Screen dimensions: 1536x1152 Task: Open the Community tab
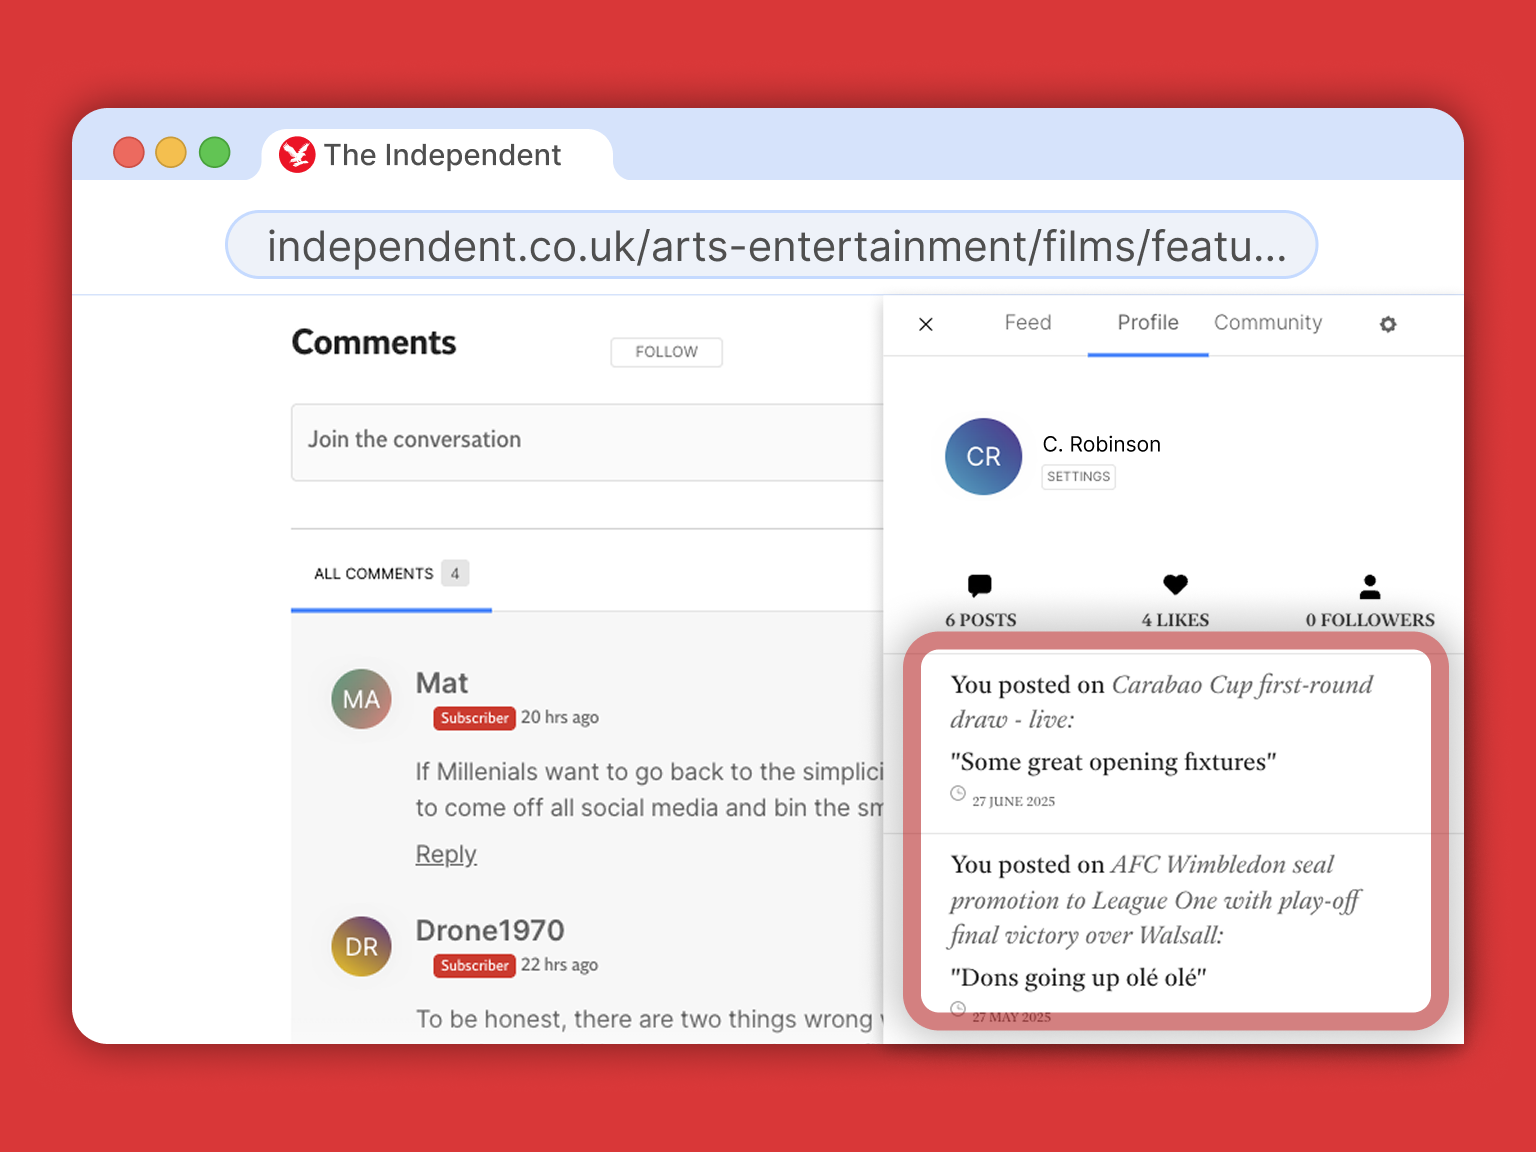[x=1268, y=322]
